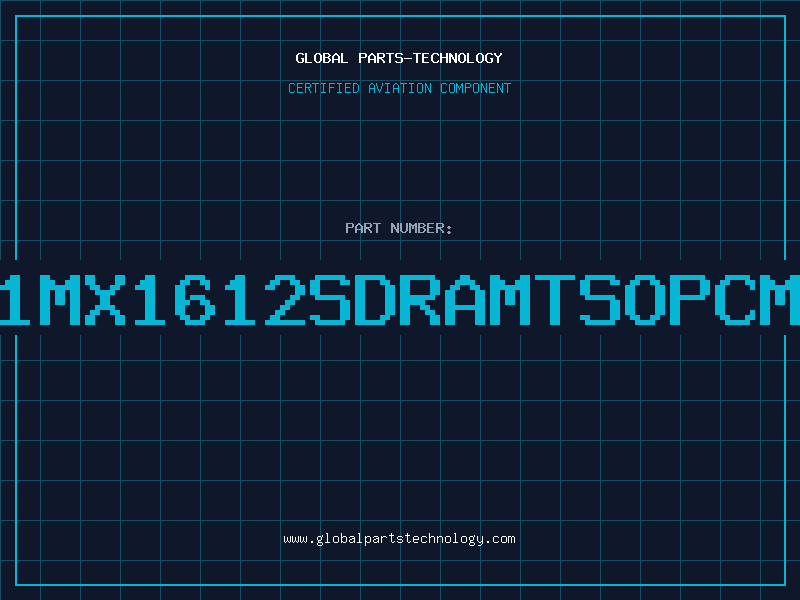Click the large part number 1MX1612SDRAMTSOPCM

[x=400, y=300]
